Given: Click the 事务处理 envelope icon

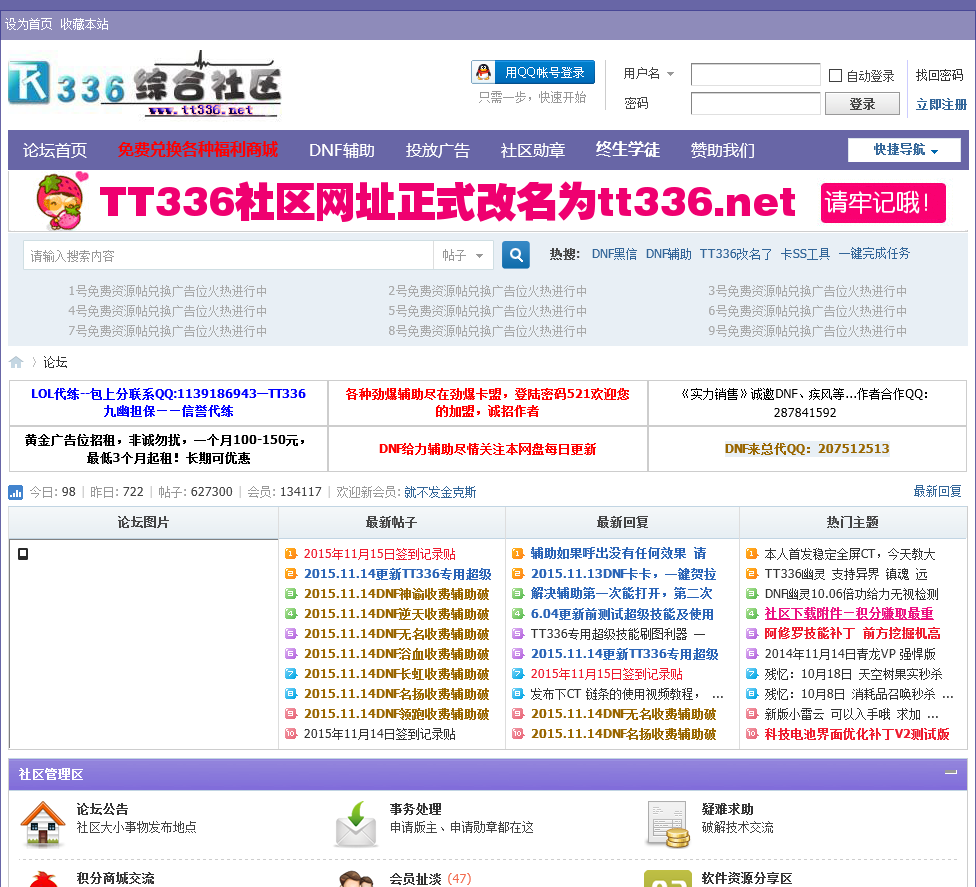Looking at the screenshot, I should pyautogui.click(x=355, y=824).
